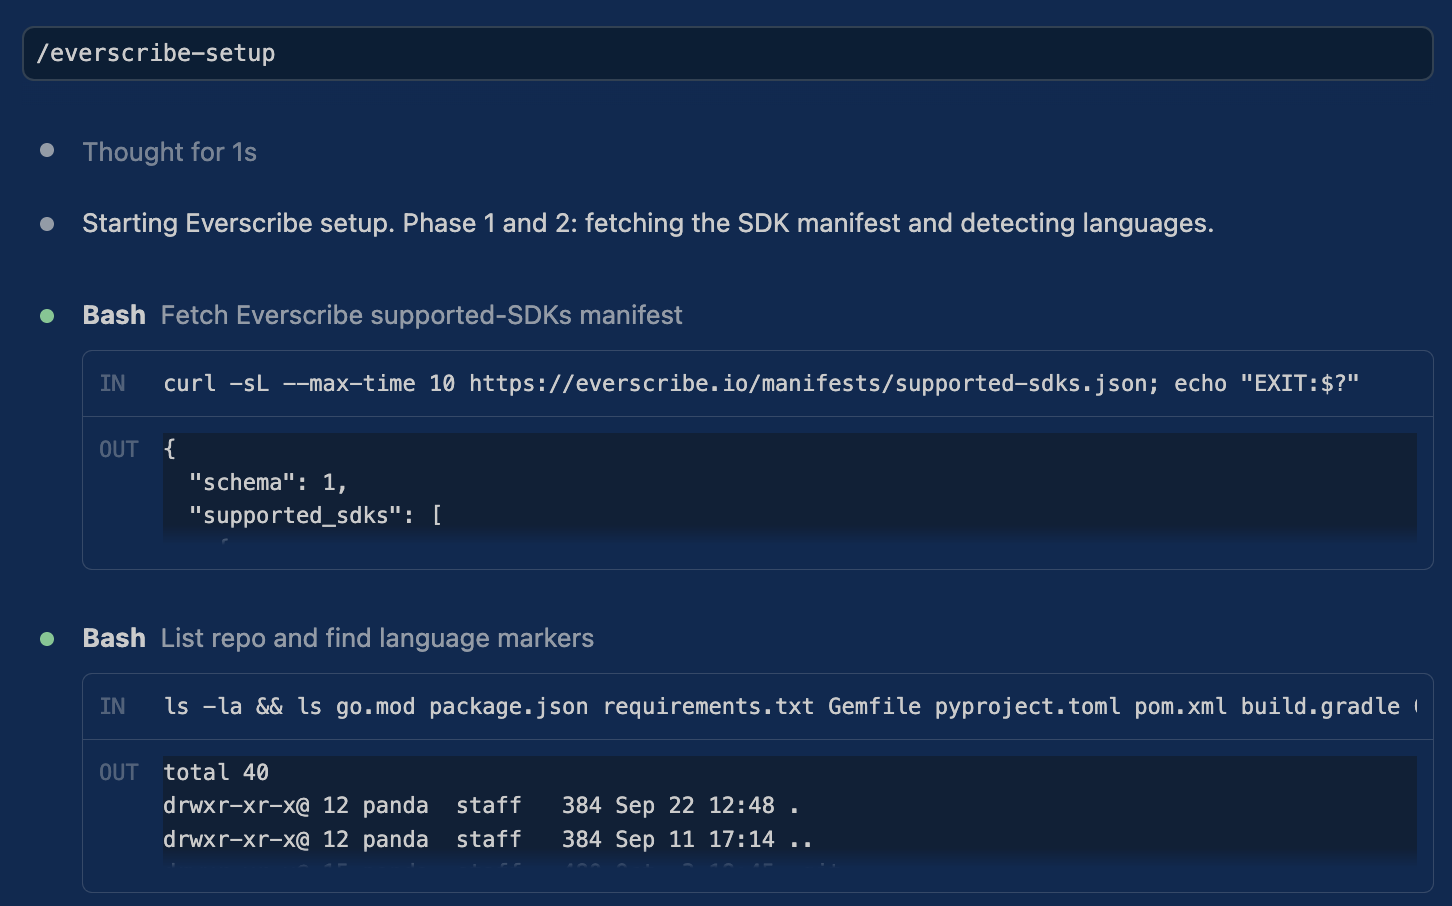Click the OUT label of the manifest output
Screen dimensions: 1452x906
point(118,450)
